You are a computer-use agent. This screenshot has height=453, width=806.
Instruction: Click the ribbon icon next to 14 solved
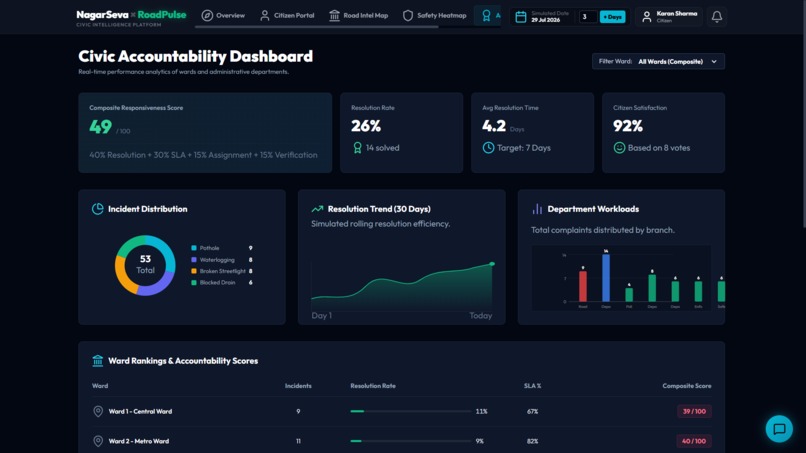[x=357, y=148]
